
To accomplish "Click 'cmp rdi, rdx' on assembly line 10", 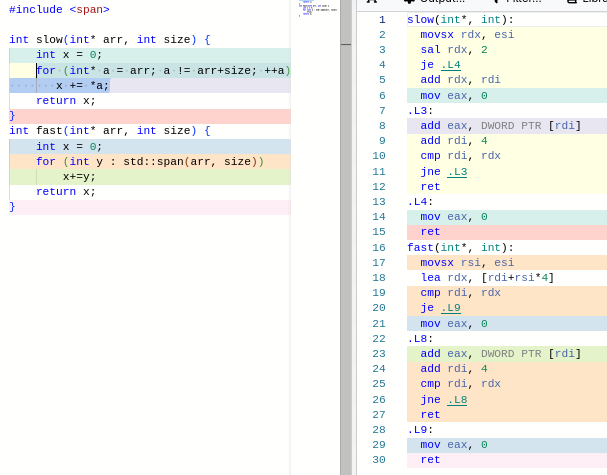I will tap(460, 156).
